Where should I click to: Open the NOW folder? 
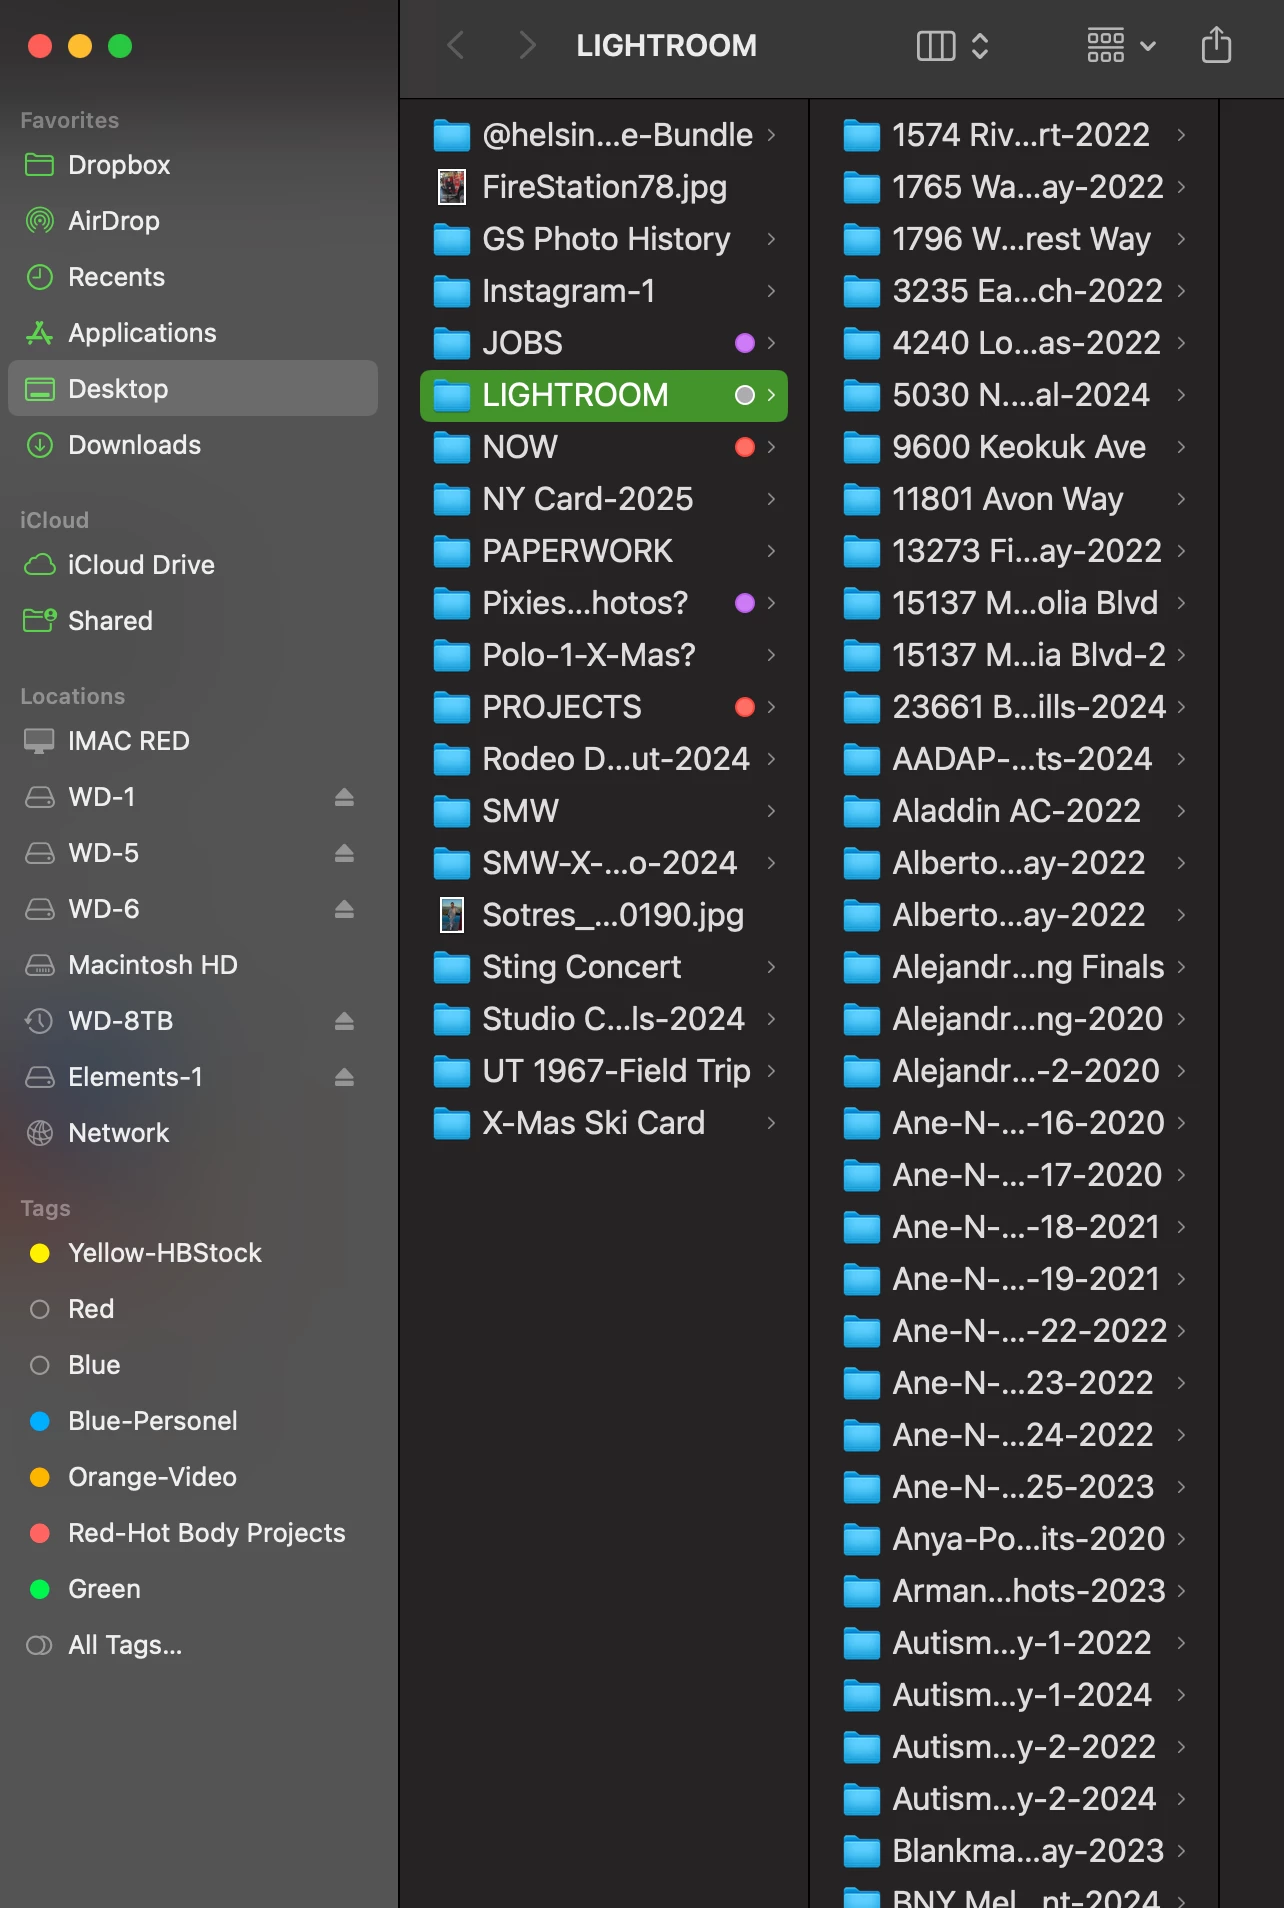click(x=604, y=447)
